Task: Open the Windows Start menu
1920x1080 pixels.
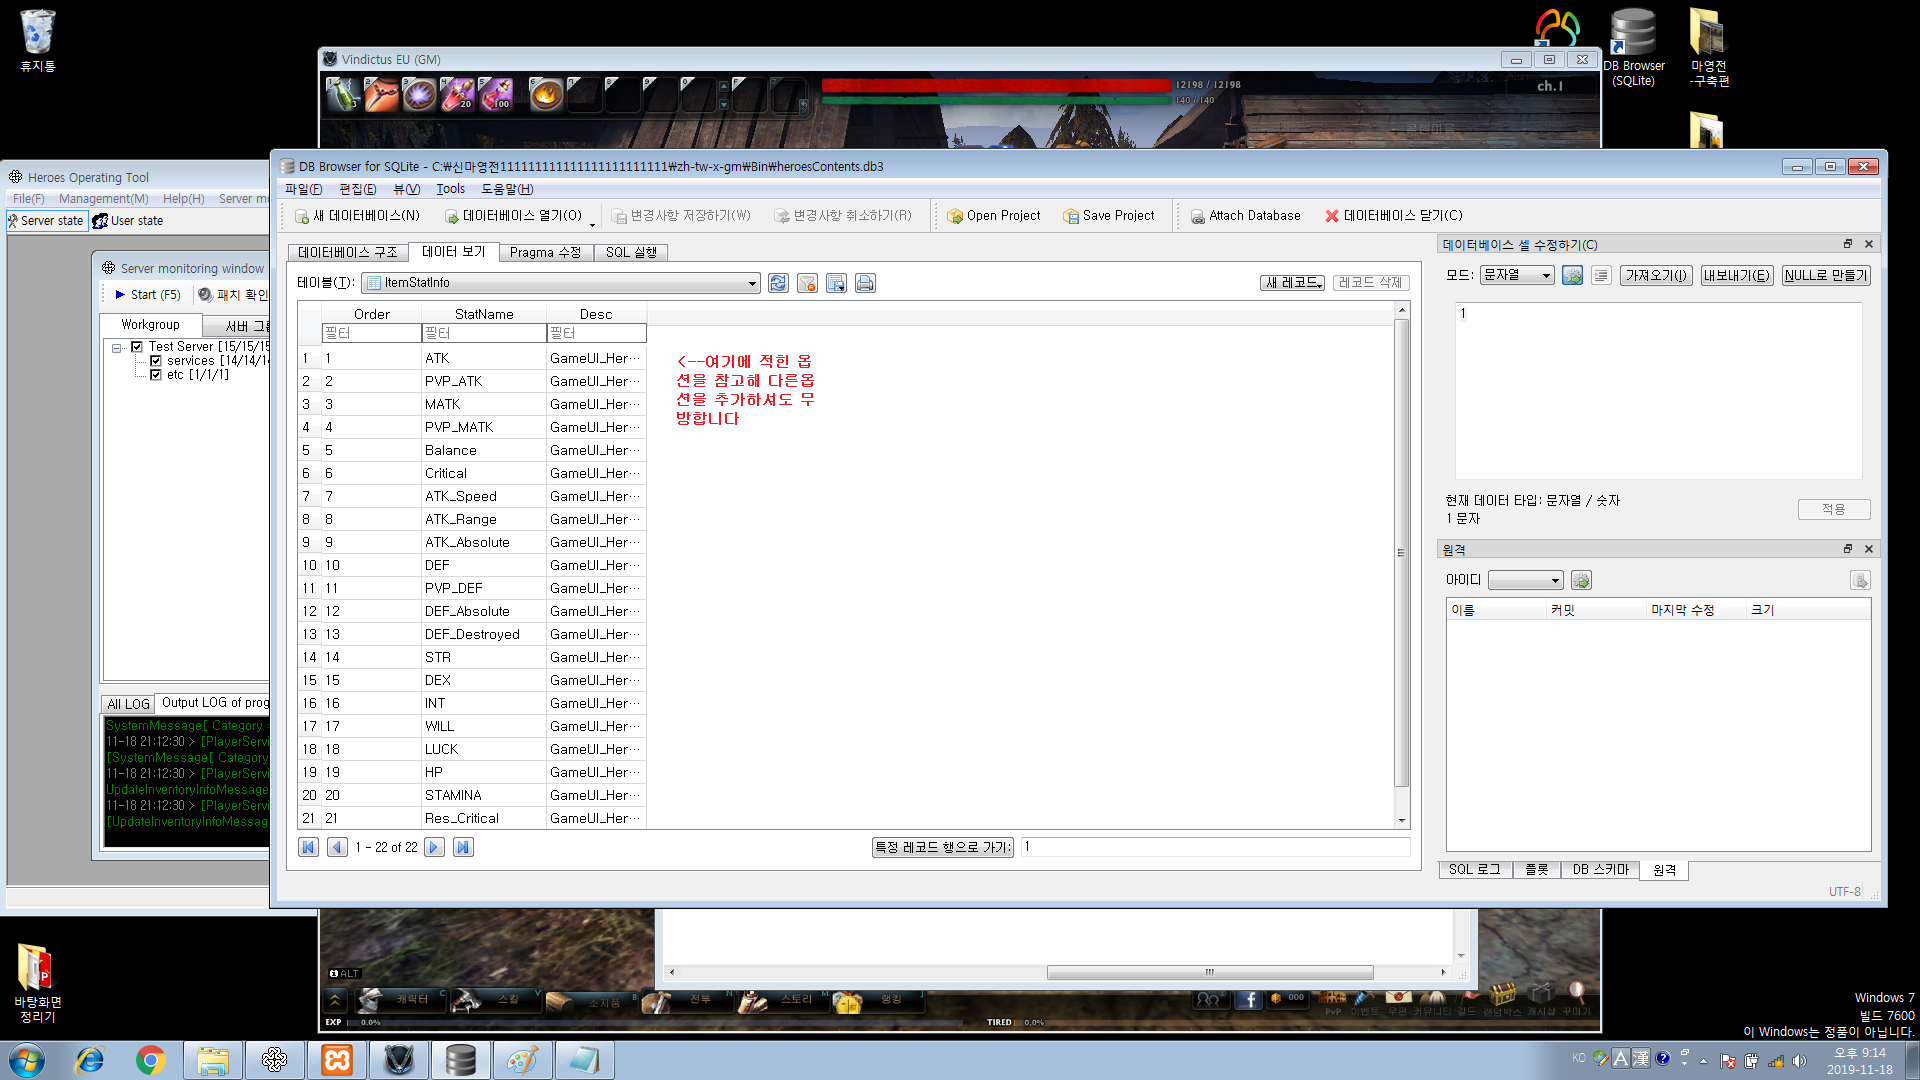Action: point(27,1060)
